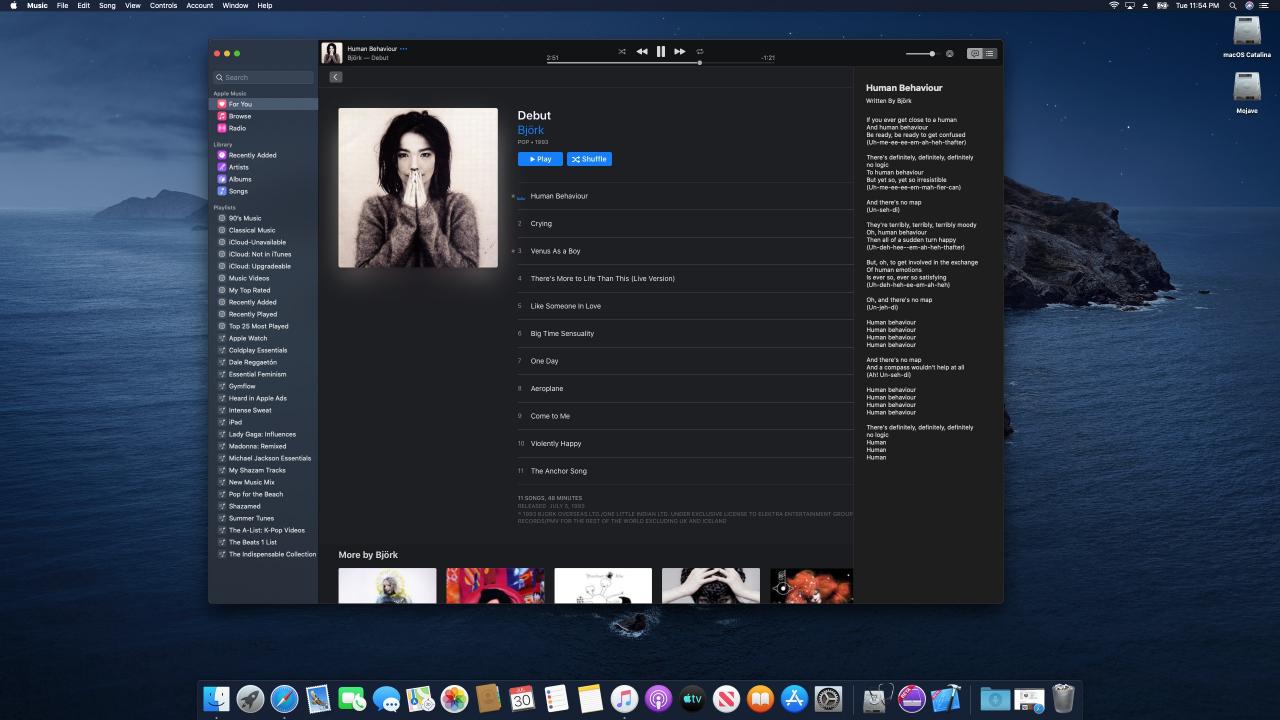Viewport: 1280px width, 720px height.
Task: Show Recently Added in the Library
Action: (x=263, y=155)
